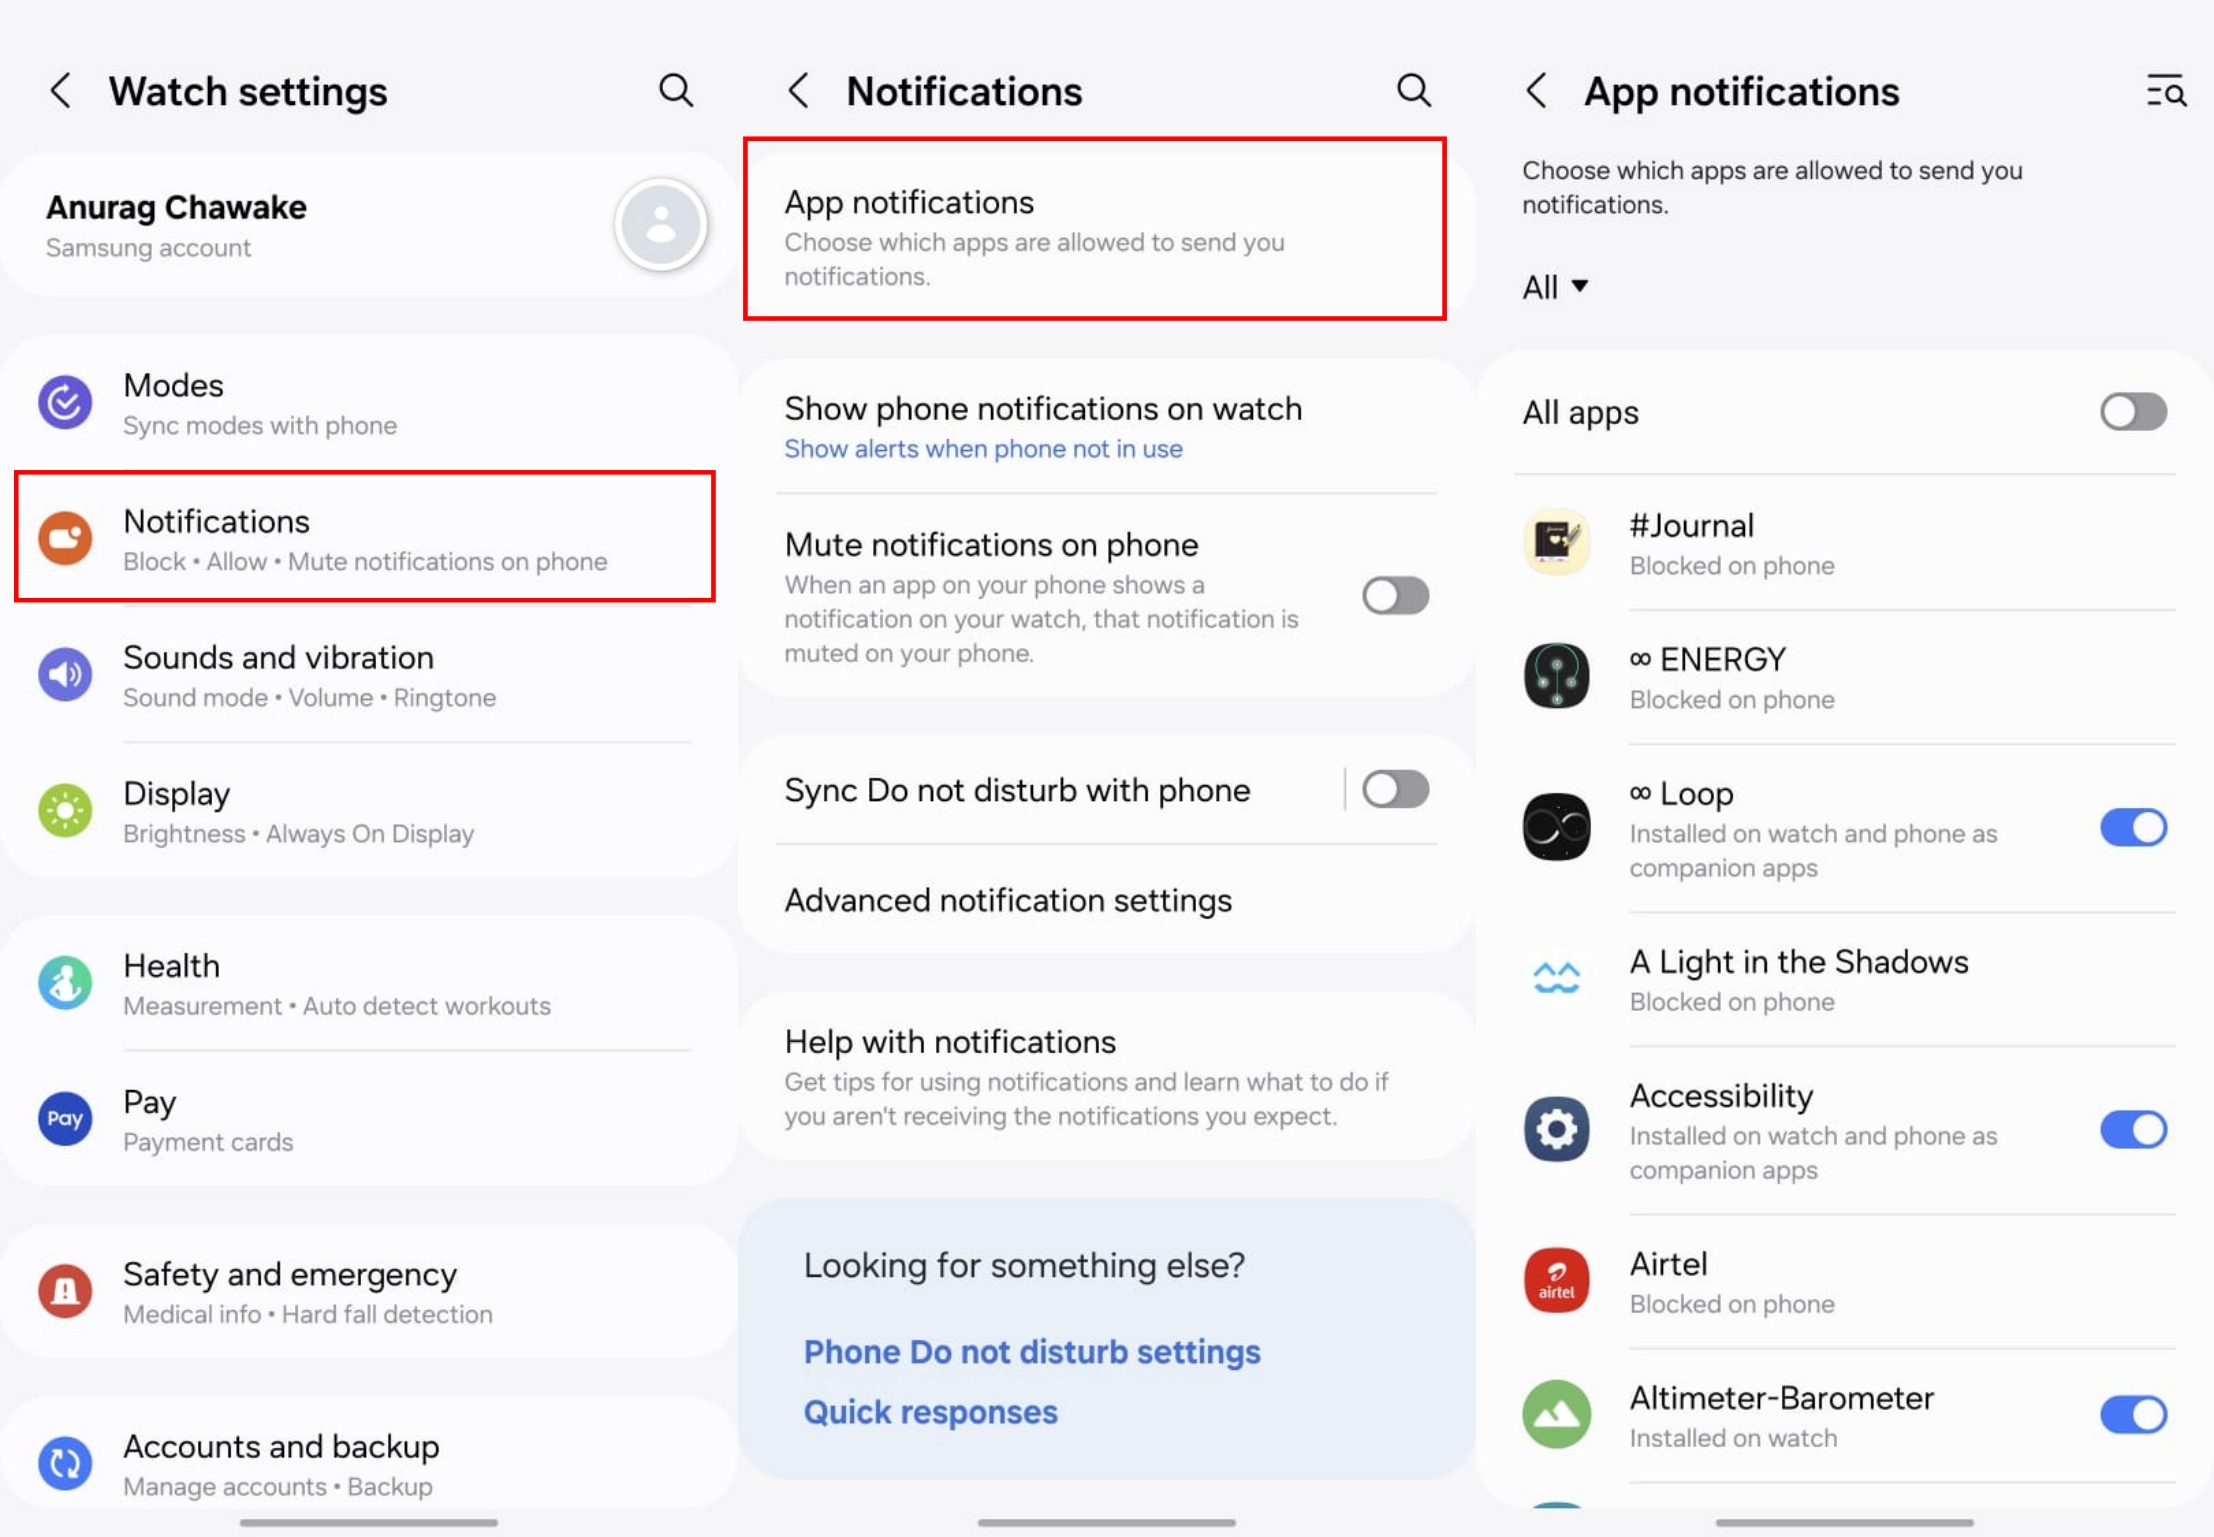Click the Display brightness icon
Viewport: 2214px width, 1537px height.
point(64,810)
